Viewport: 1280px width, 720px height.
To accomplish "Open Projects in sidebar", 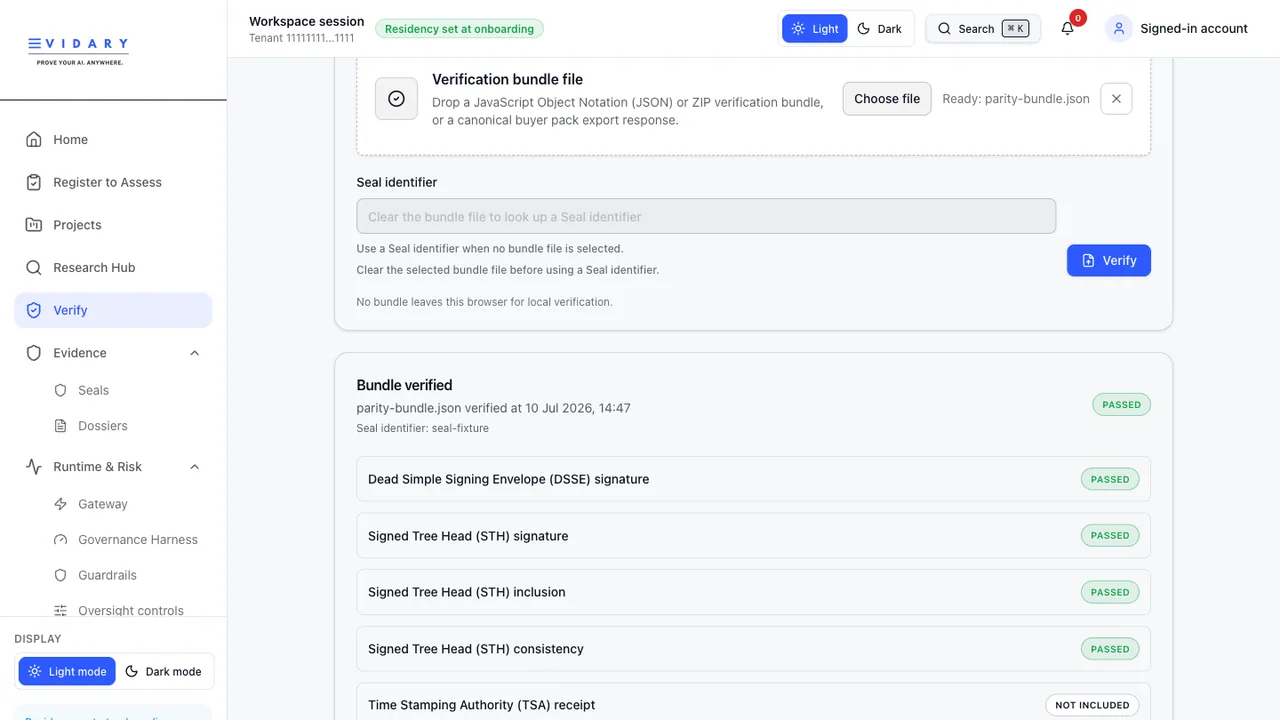I will (x=113, y=225).
